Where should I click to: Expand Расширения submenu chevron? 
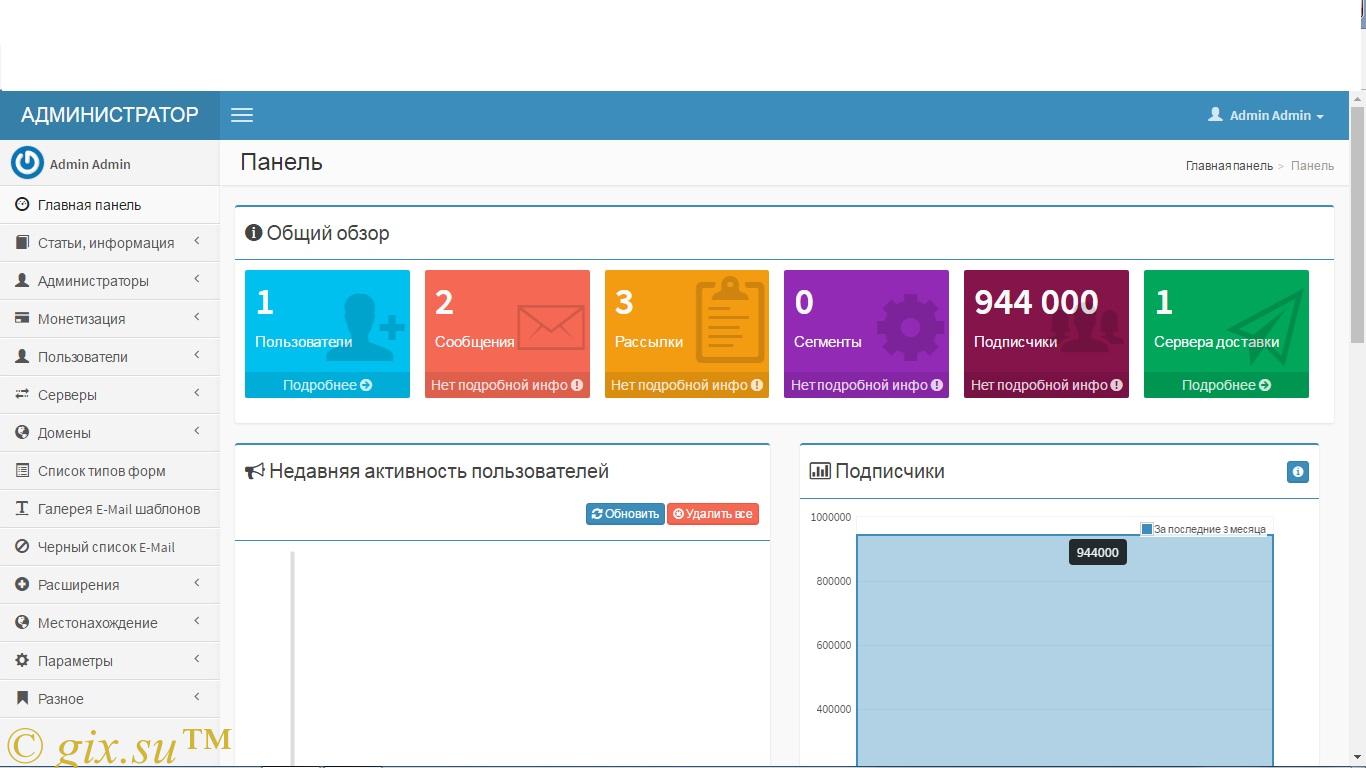click(197, 583)
